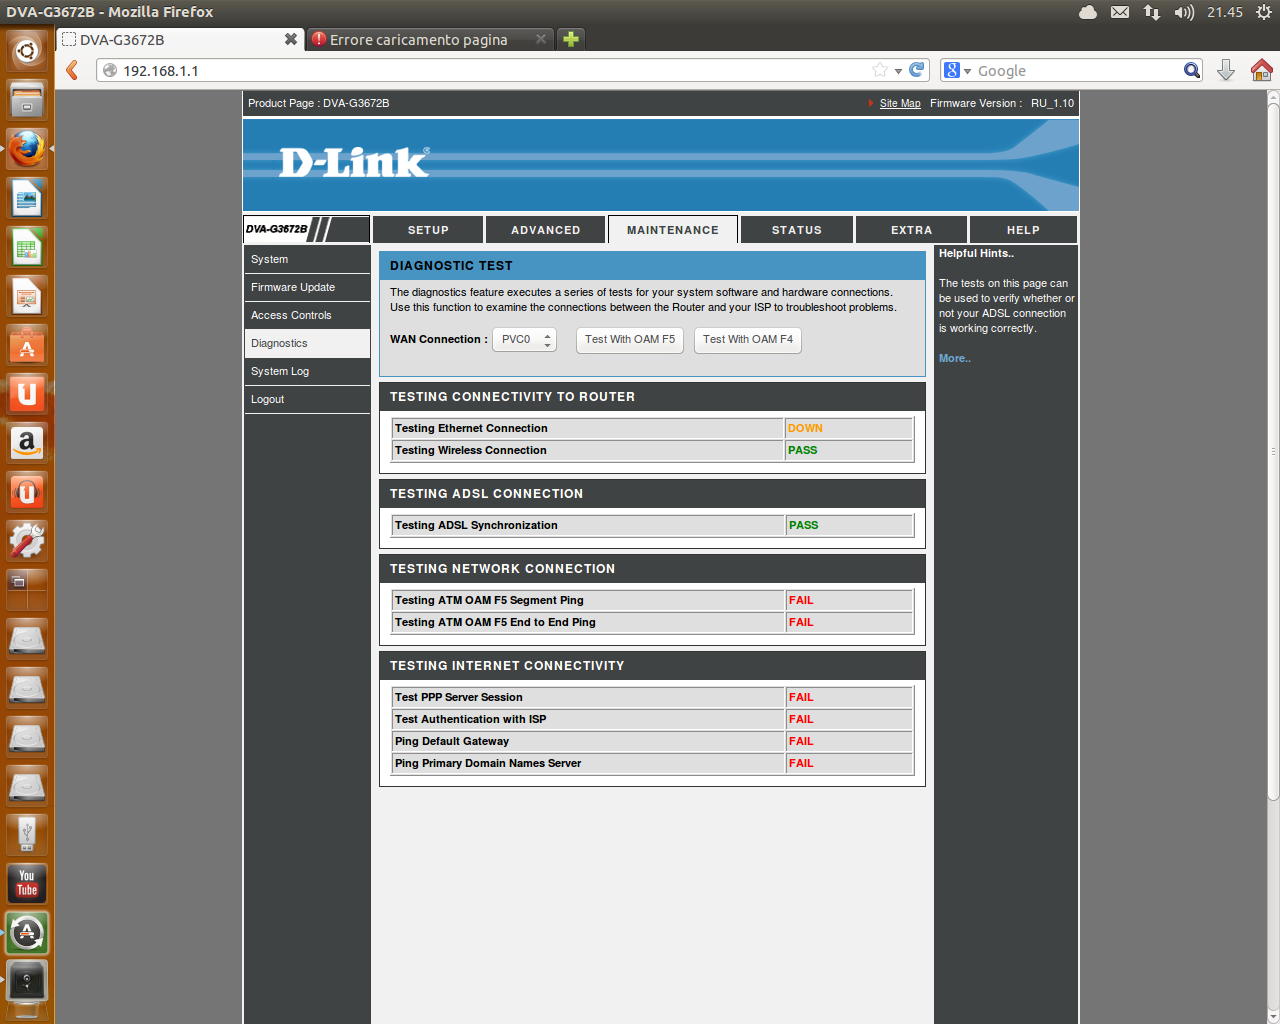Click the browser vertical scrollbar
The image size is (1280, 1024).
tap(1273, 450)
